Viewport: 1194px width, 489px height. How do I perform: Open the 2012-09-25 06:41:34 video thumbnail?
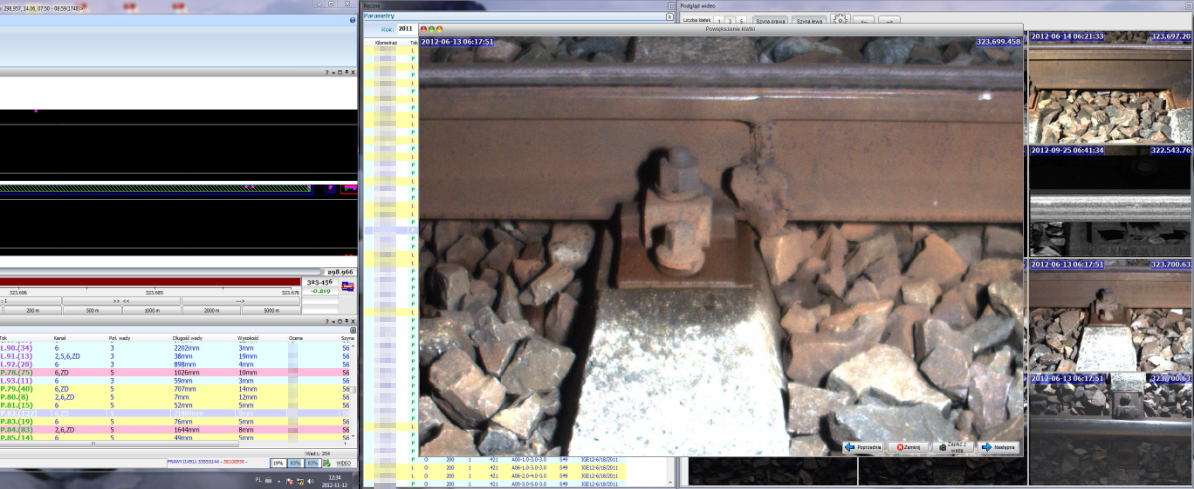pyautogui.click(x=1110, y=201)
